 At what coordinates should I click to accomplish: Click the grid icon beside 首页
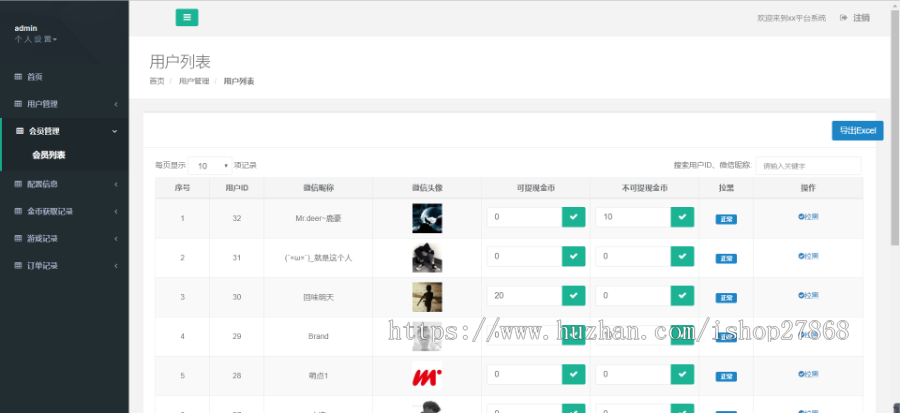point(18,77)
